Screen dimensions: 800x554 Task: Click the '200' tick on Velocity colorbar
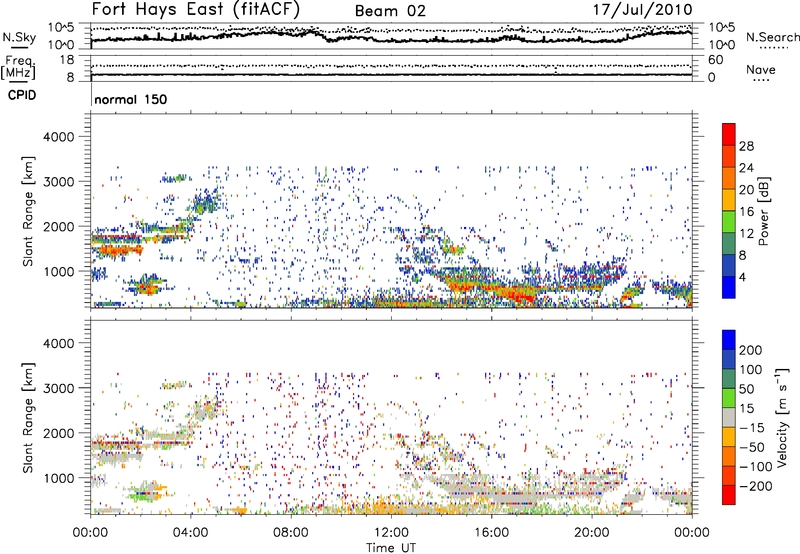click(751, 350)
